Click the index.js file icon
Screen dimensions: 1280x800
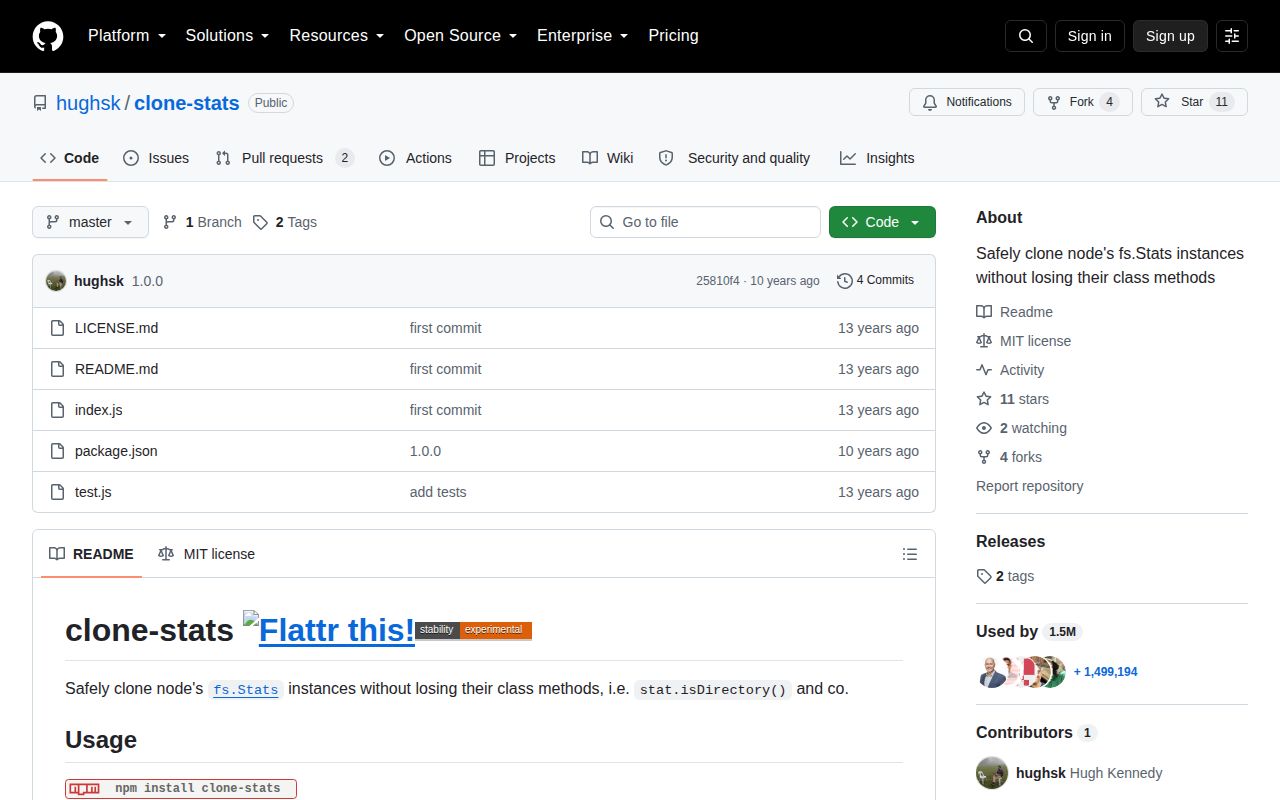point(57,410)
